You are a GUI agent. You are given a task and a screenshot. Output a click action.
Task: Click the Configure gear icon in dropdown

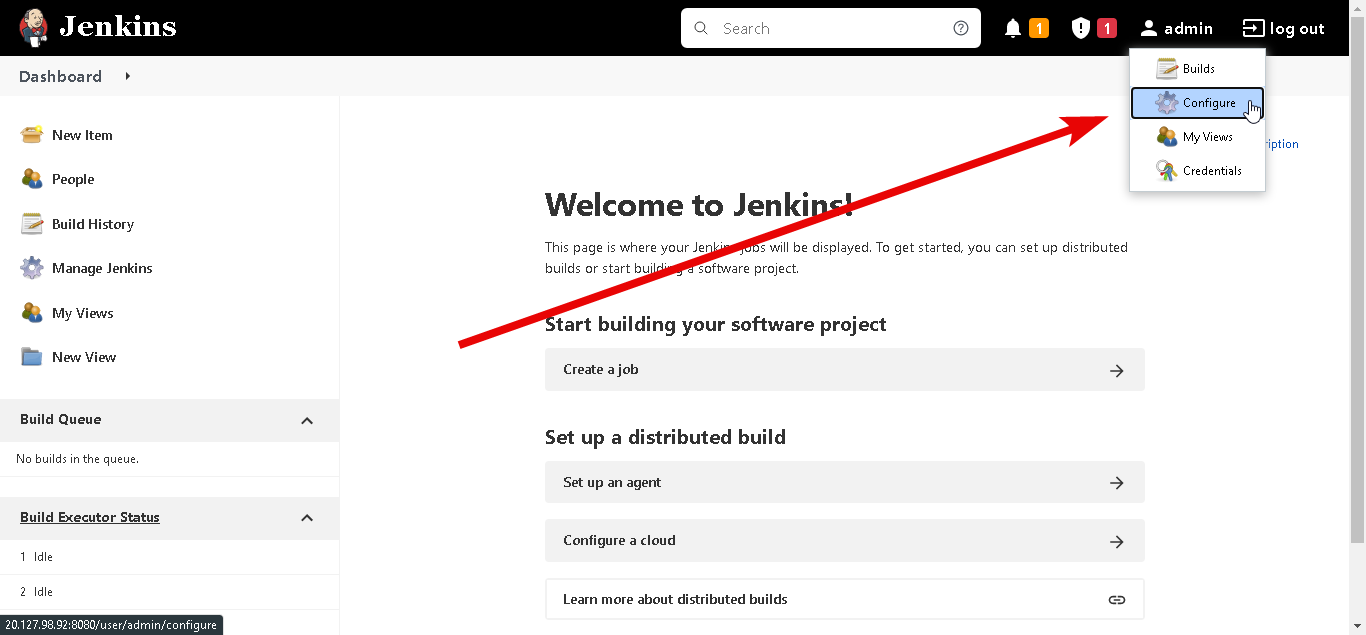(x=1167, y=103)
